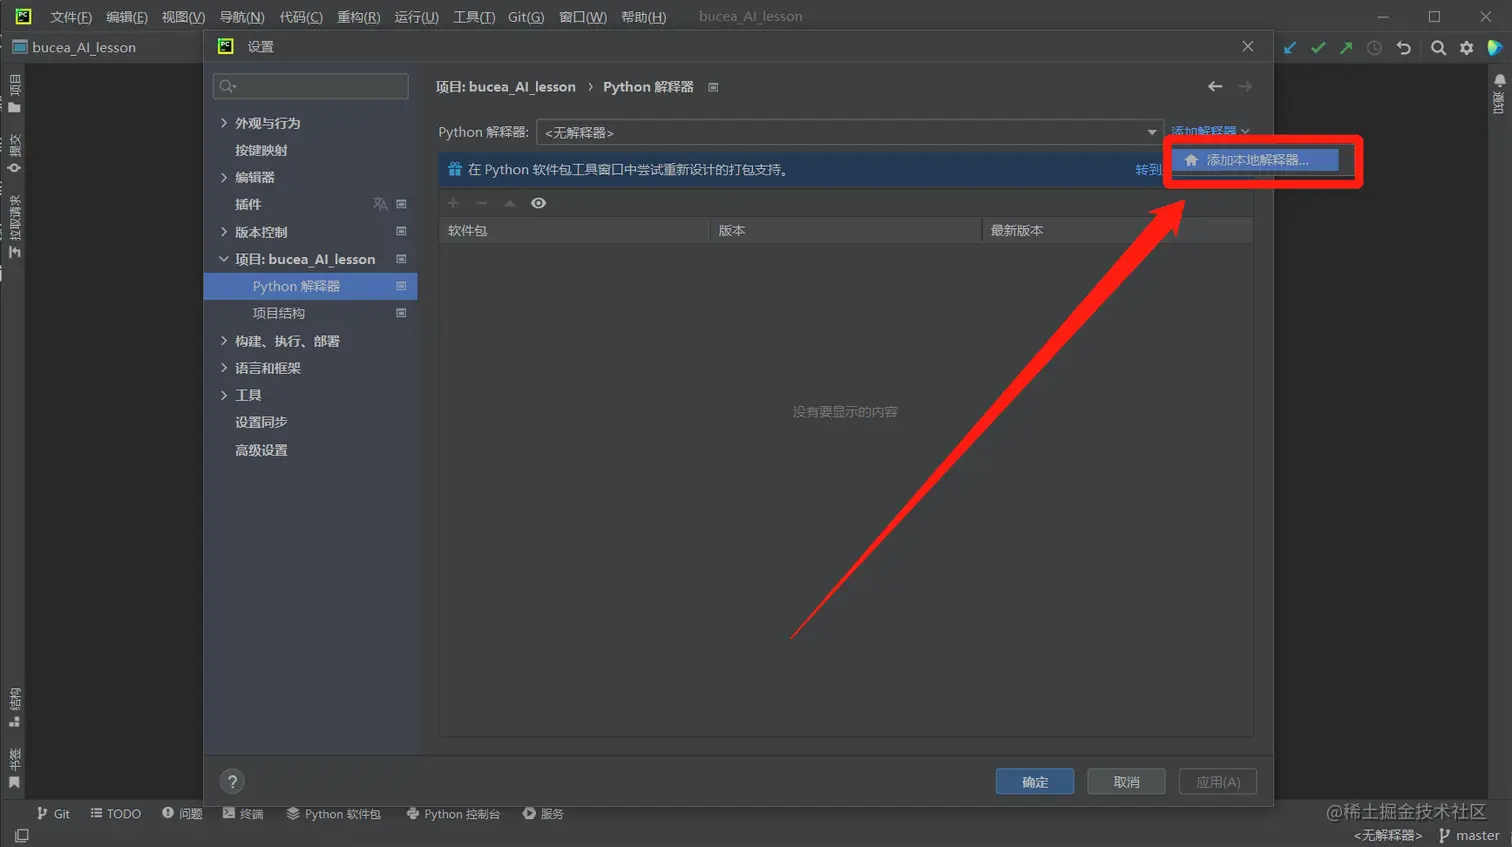The height and width of the screenshot is (847, 1512).
Task: Select Python 解释器 in the settings tree
Action: 311,286
